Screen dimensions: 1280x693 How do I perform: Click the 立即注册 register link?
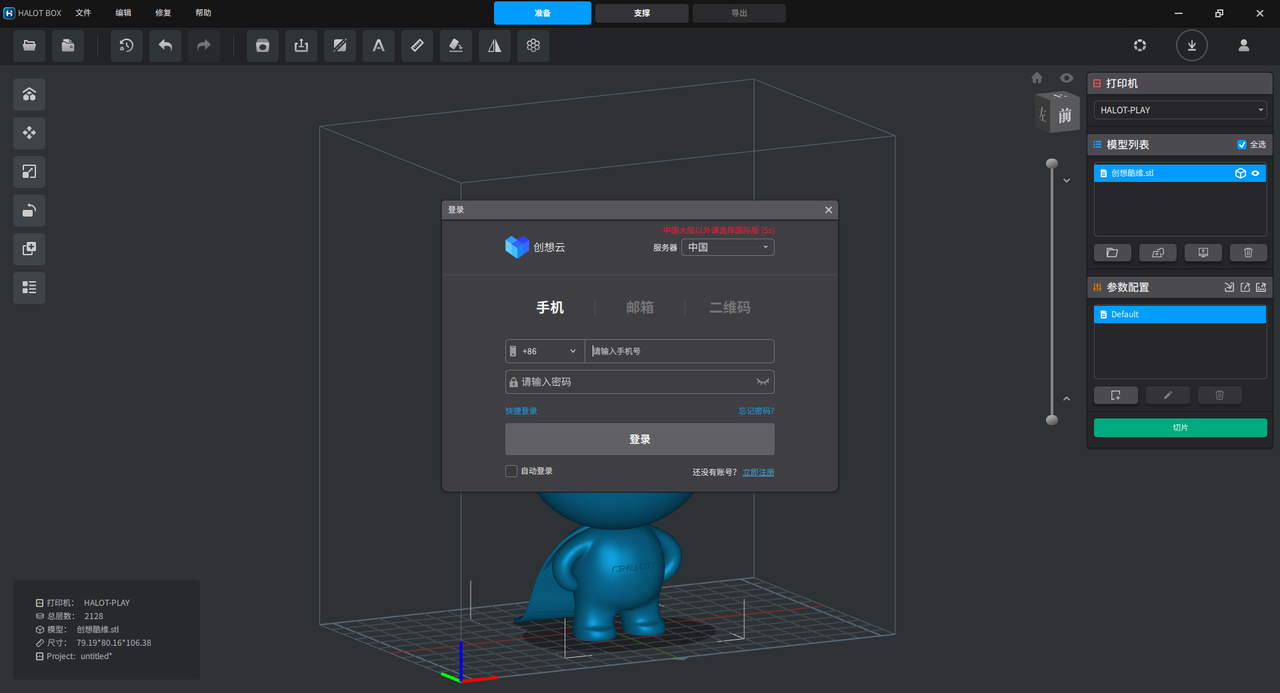pyautogui.click(x=758, y=472)
